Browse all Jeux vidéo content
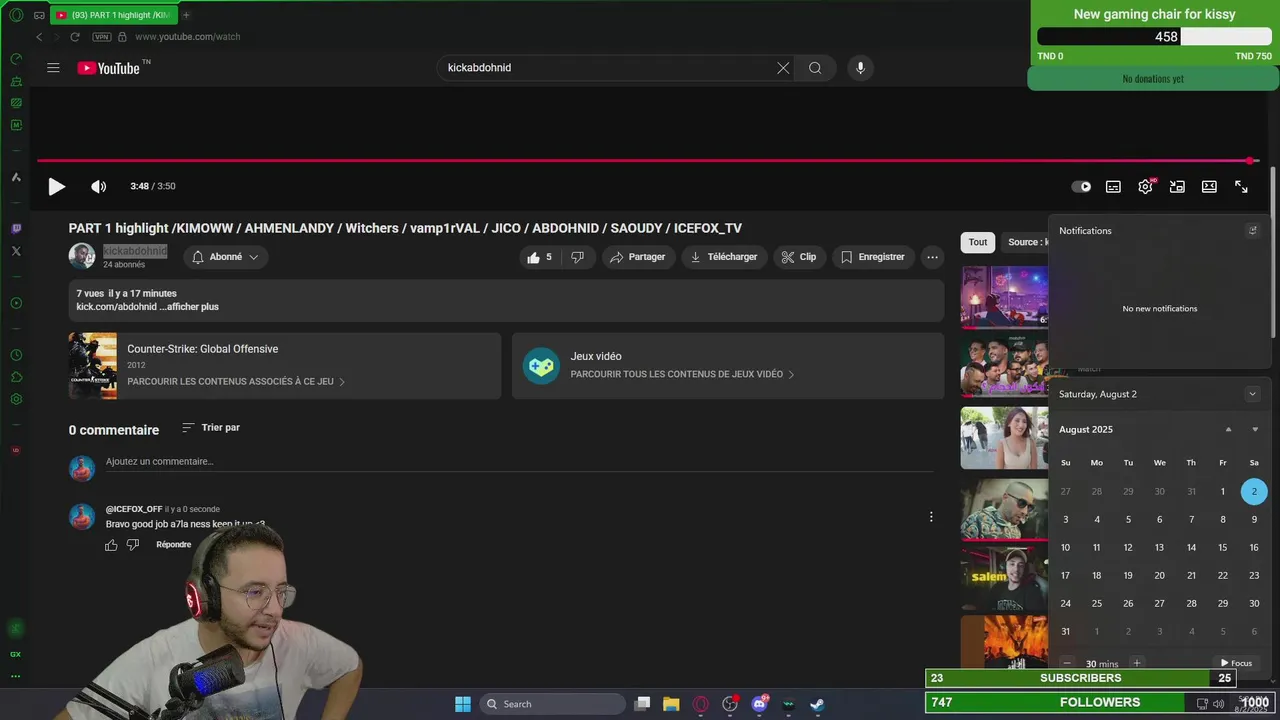 pyautogui.click(x=728, y=366)
